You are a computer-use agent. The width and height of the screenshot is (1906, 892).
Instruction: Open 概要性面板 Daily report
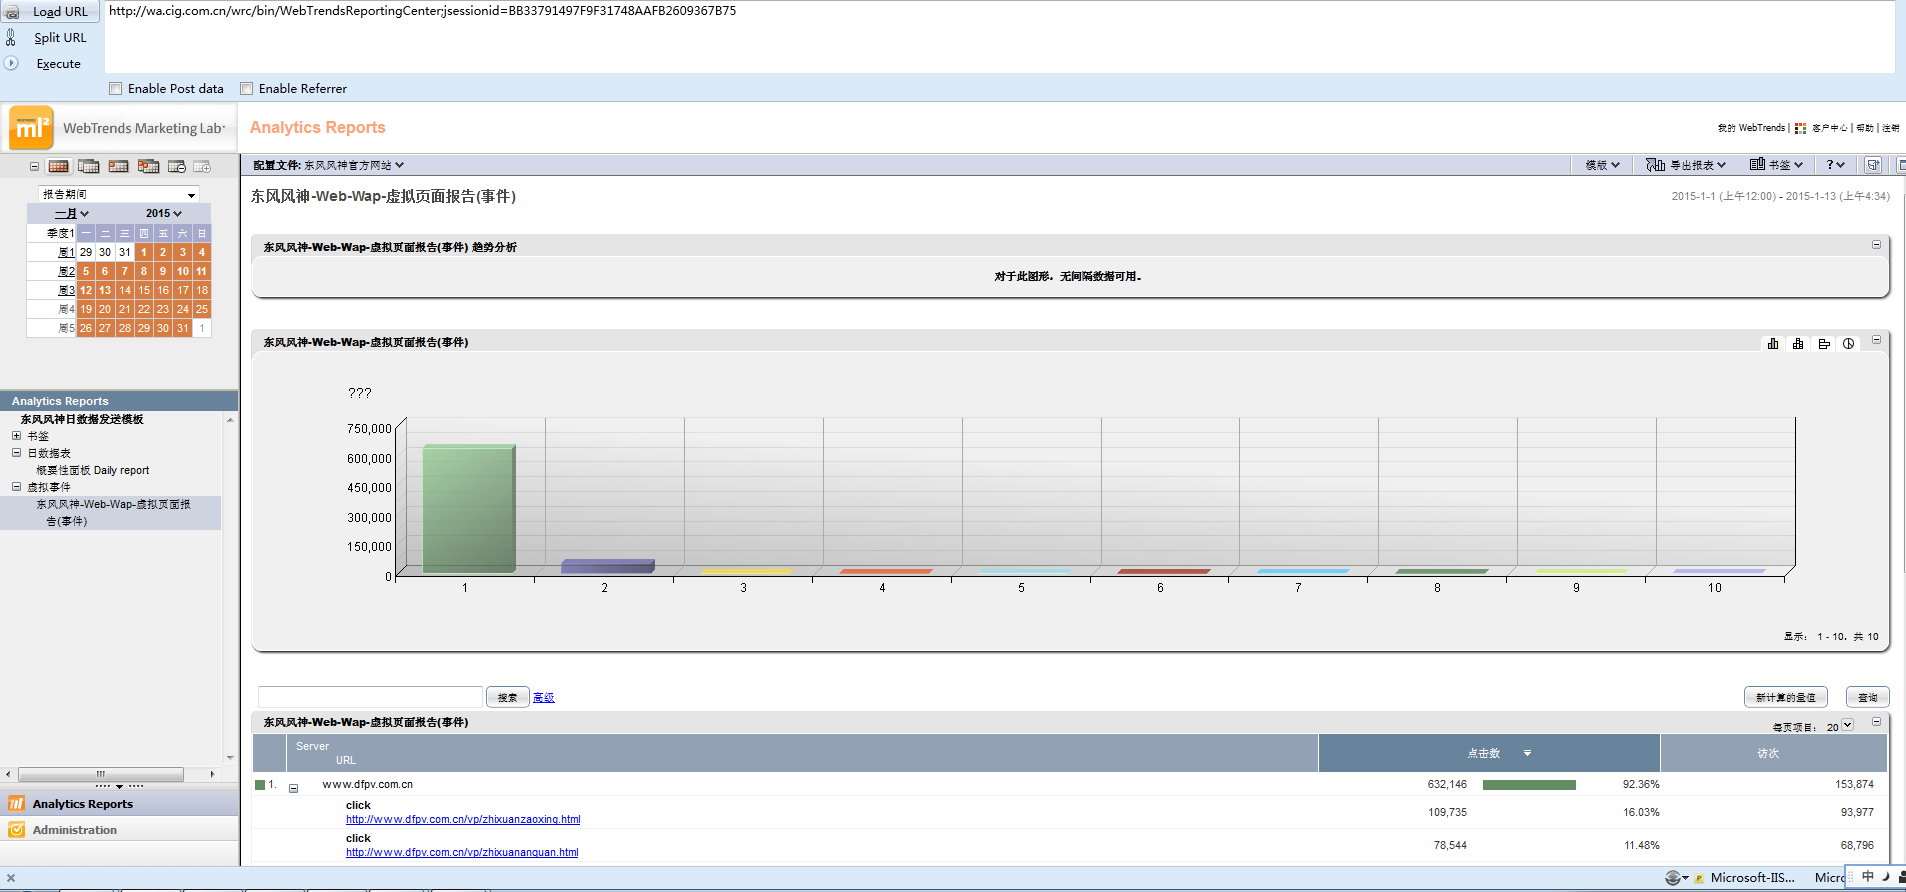tap(93, 470)
